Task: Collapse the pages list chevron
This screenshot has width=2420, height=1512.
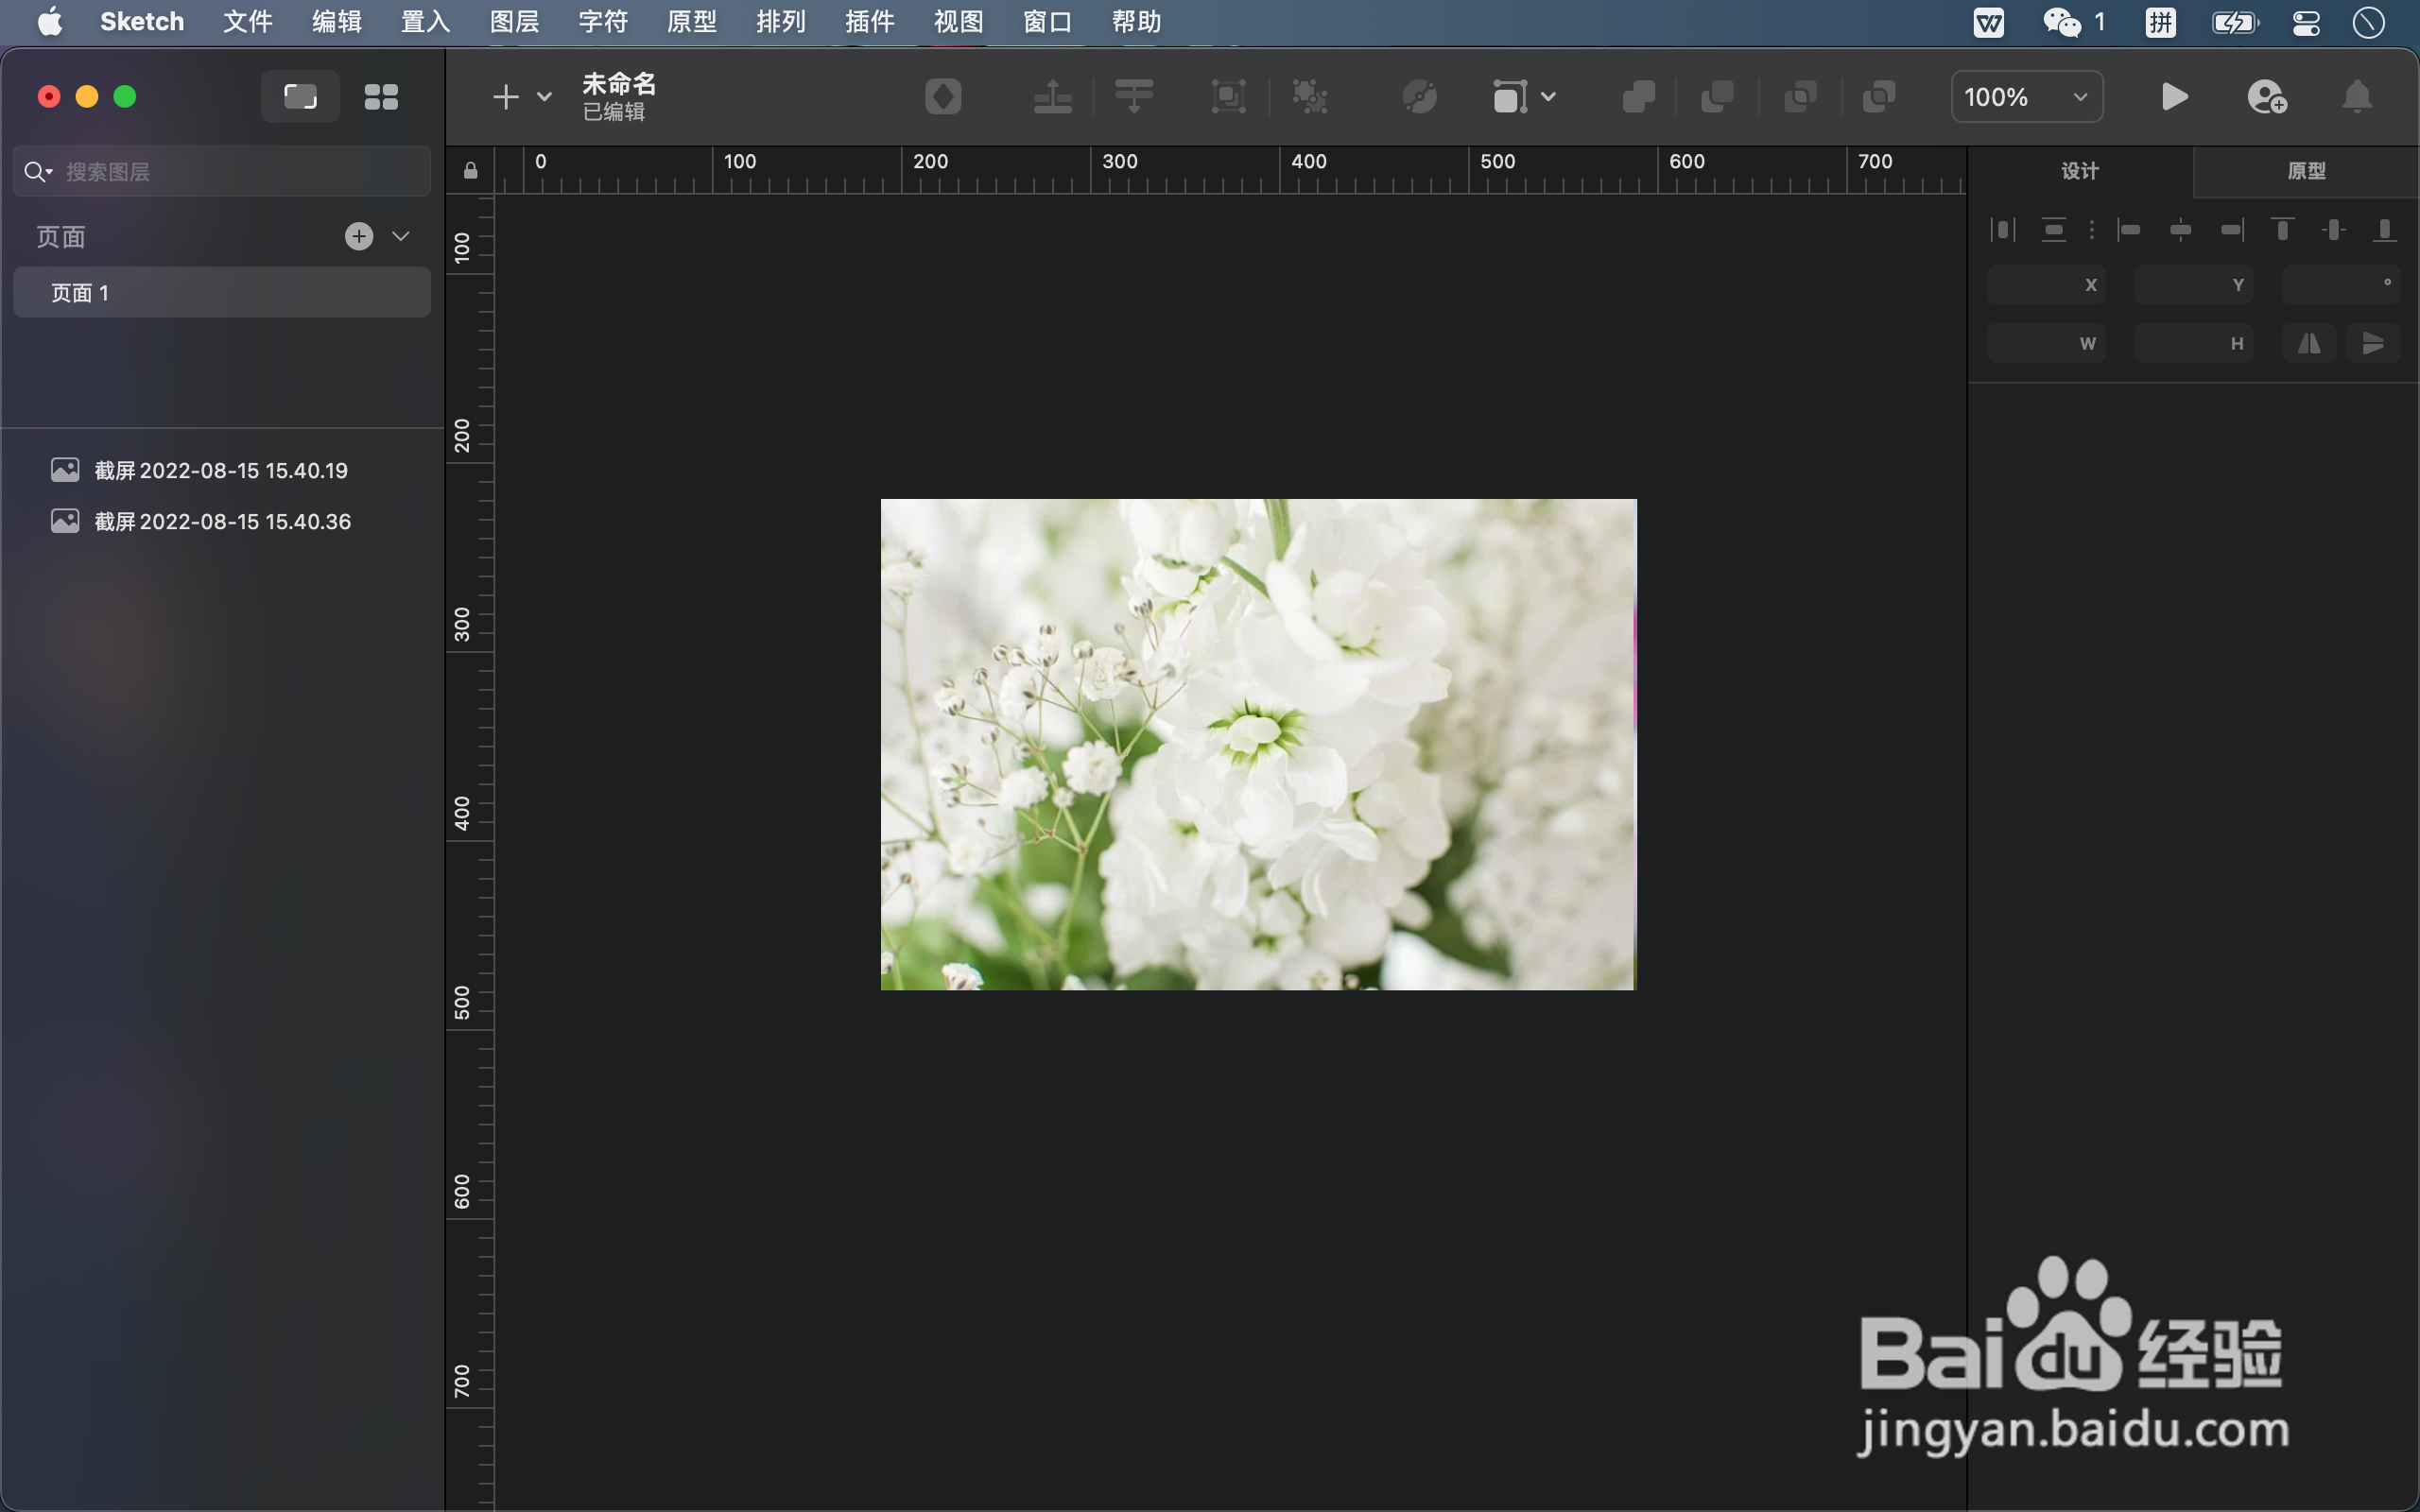Action: (x=401, y=236)
